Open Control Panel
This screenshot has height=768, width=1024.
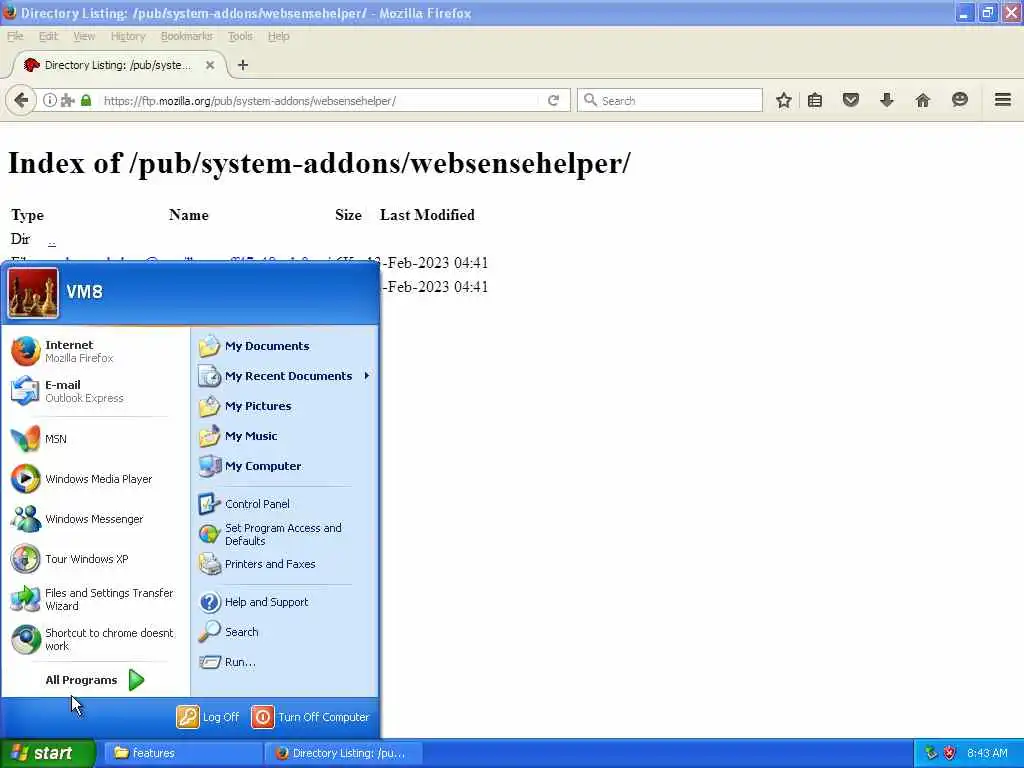pos(285,504)
